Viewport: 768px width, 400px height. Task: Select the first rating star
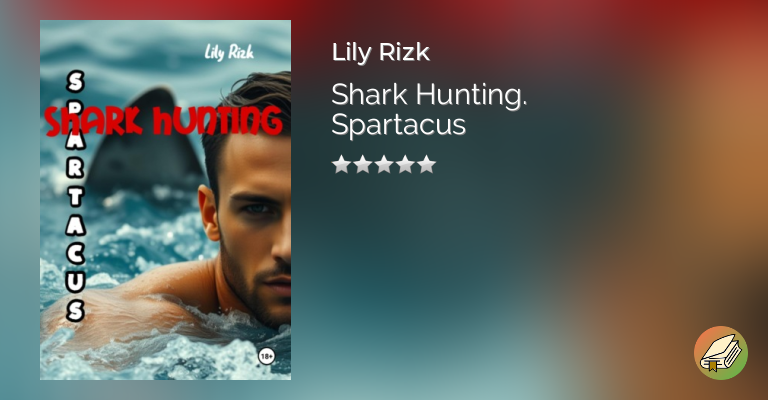point(341,165)
